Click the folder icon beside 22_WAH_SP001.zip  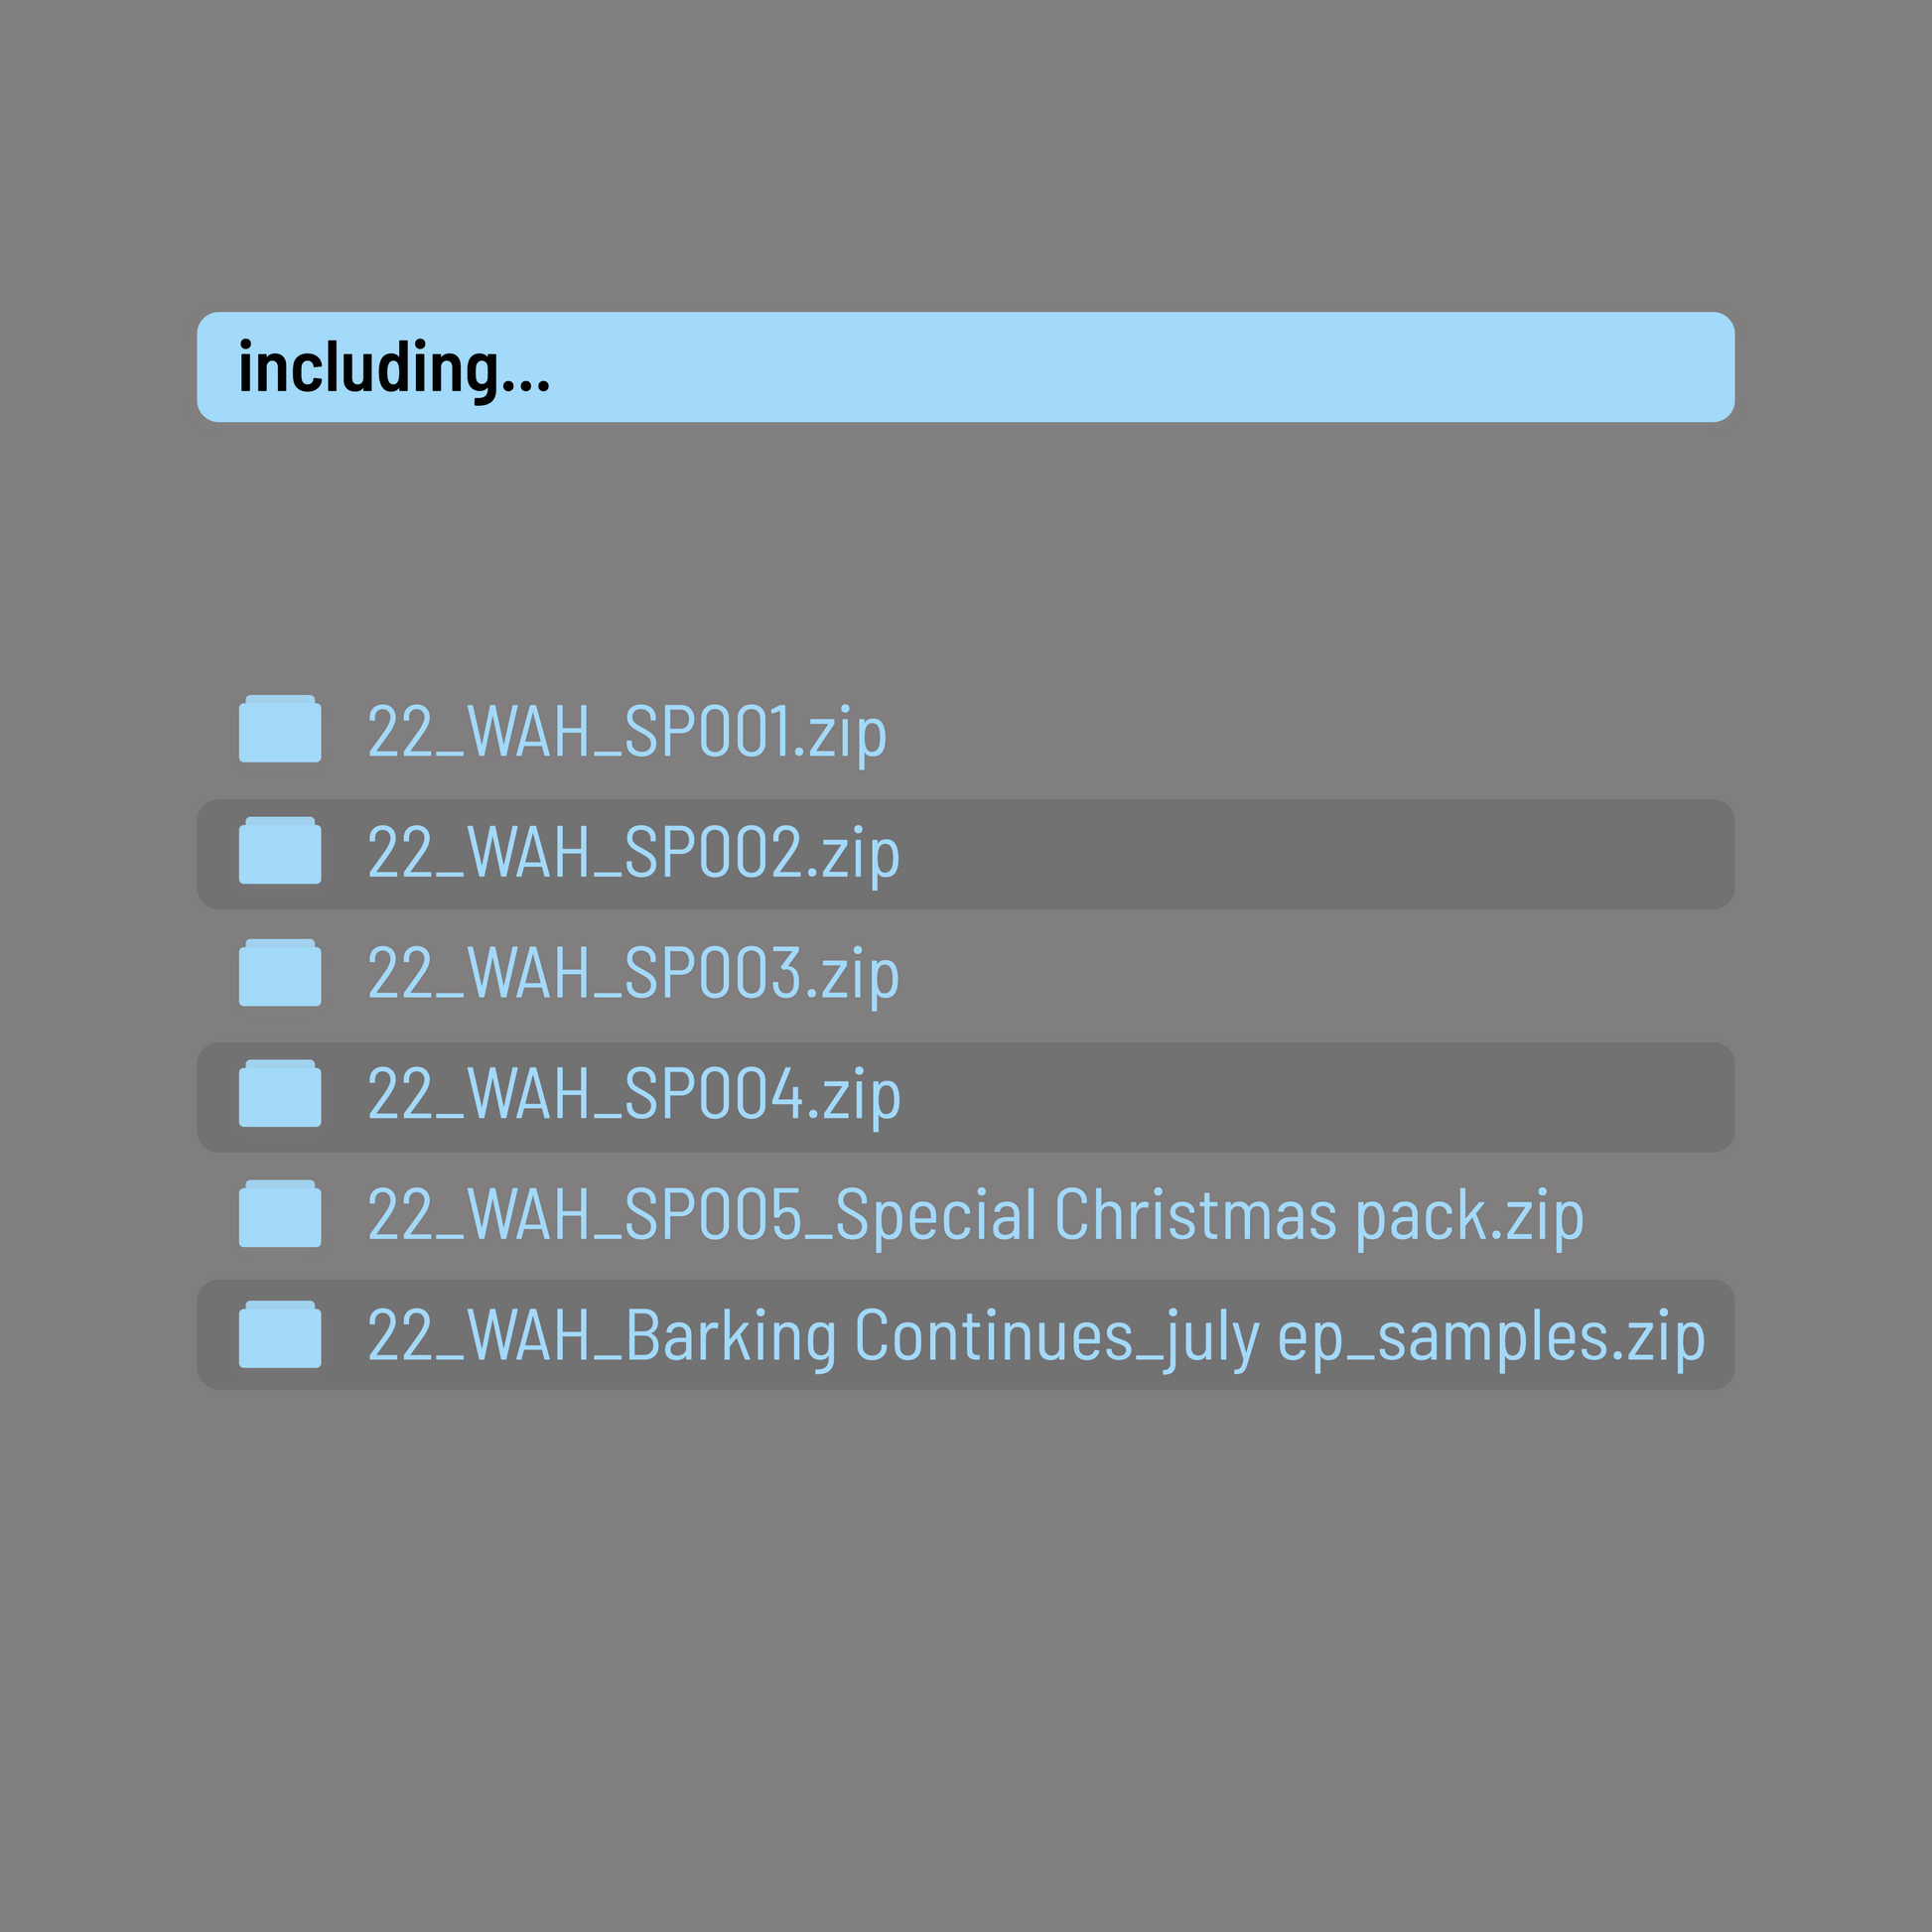[279, 729]
